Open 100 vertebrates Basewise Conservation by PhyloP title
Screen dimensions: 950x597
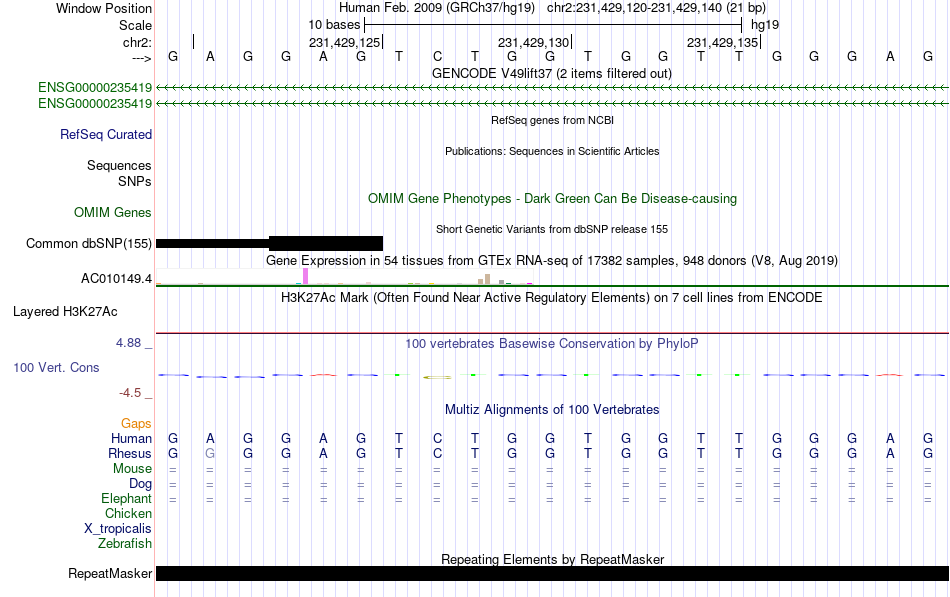552,344
